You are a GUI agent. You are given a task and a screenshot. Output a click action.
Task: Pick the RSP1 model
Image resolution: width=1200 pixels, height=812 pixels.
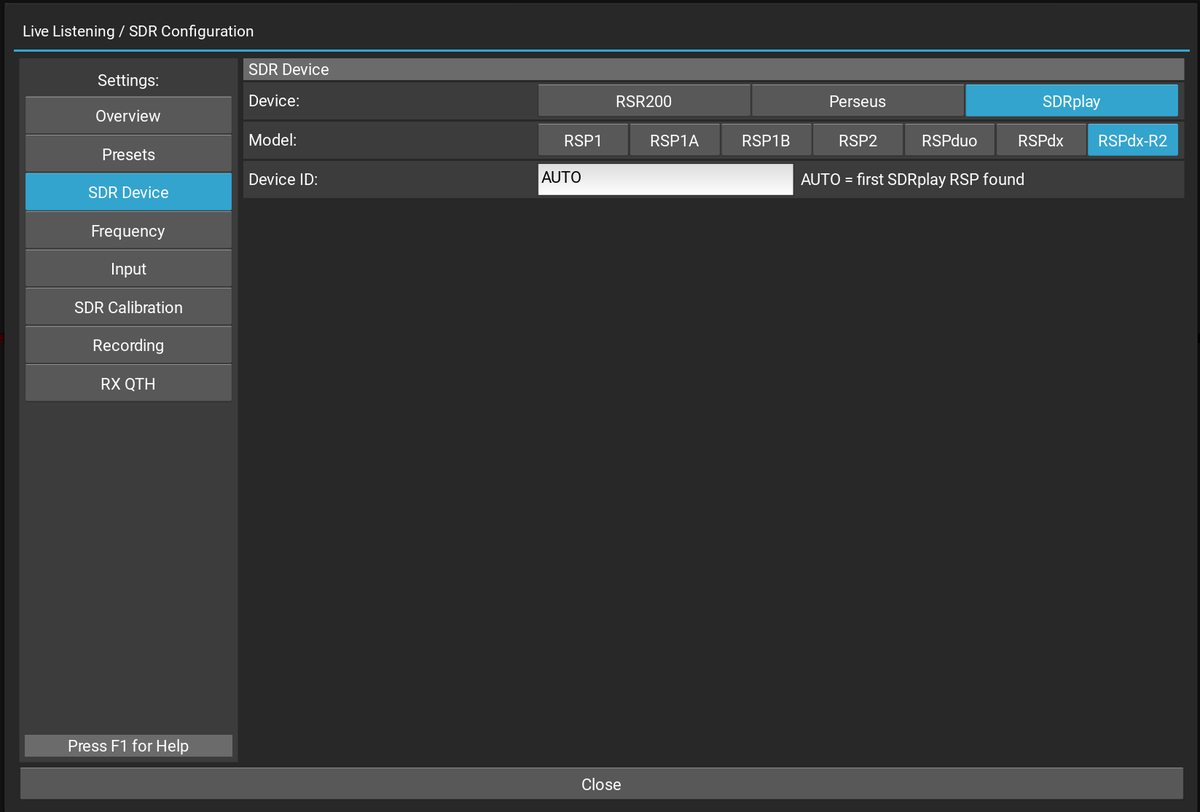pyautogui.click(x=583, y=141)
